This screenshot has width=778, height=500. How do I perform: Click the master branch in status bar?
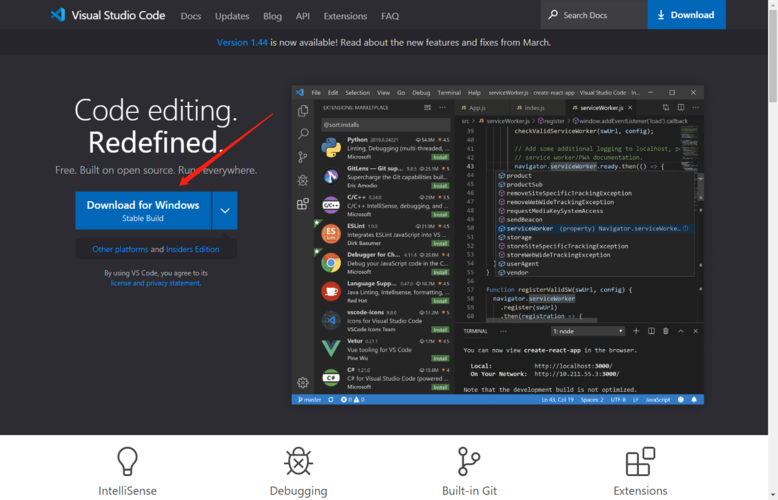(x=310, y=400)
